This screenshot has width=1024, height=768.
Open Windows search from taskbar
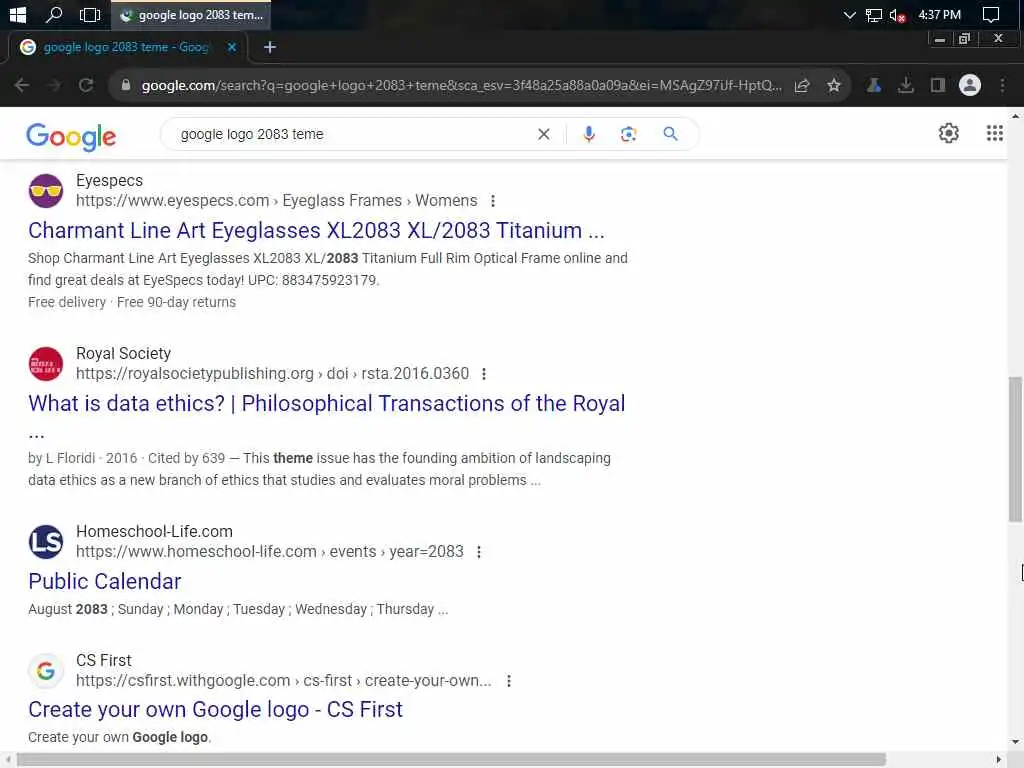(54, 14)
